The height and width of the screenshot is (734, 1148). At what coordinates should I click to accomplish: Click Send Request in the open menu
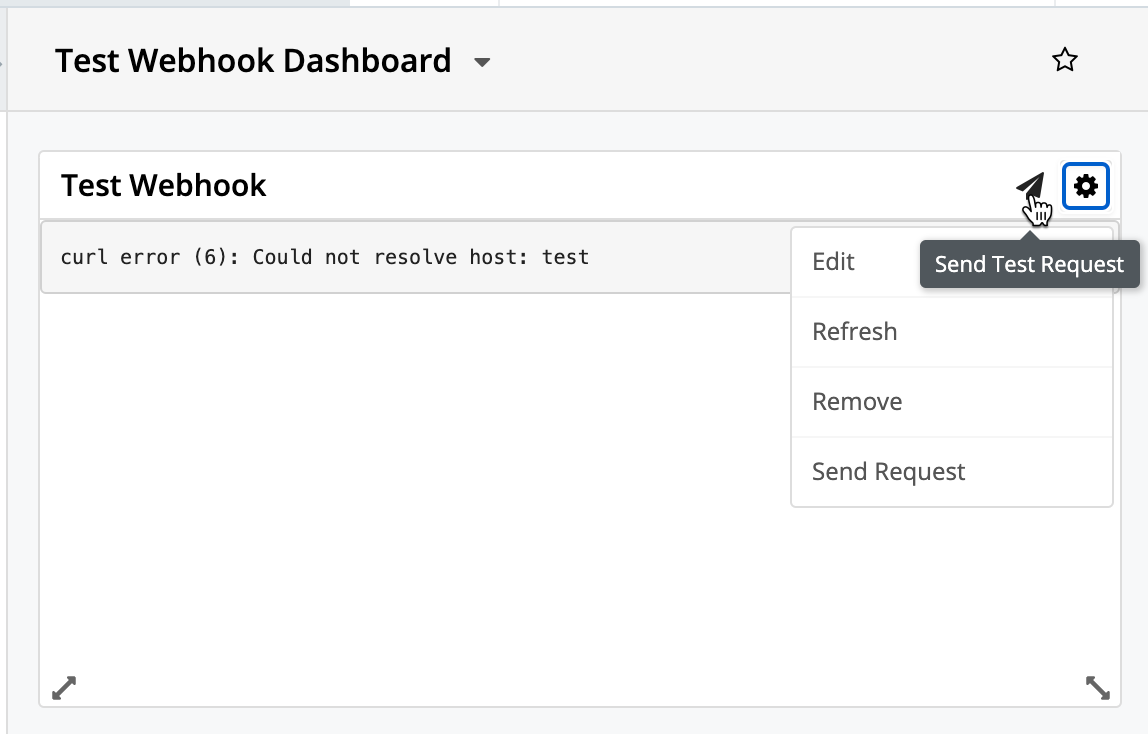coord(888,471)
